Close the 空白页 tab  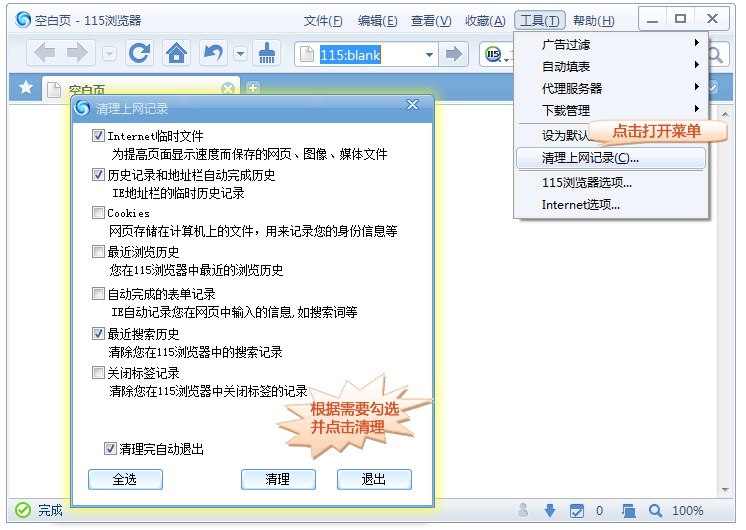228,88
